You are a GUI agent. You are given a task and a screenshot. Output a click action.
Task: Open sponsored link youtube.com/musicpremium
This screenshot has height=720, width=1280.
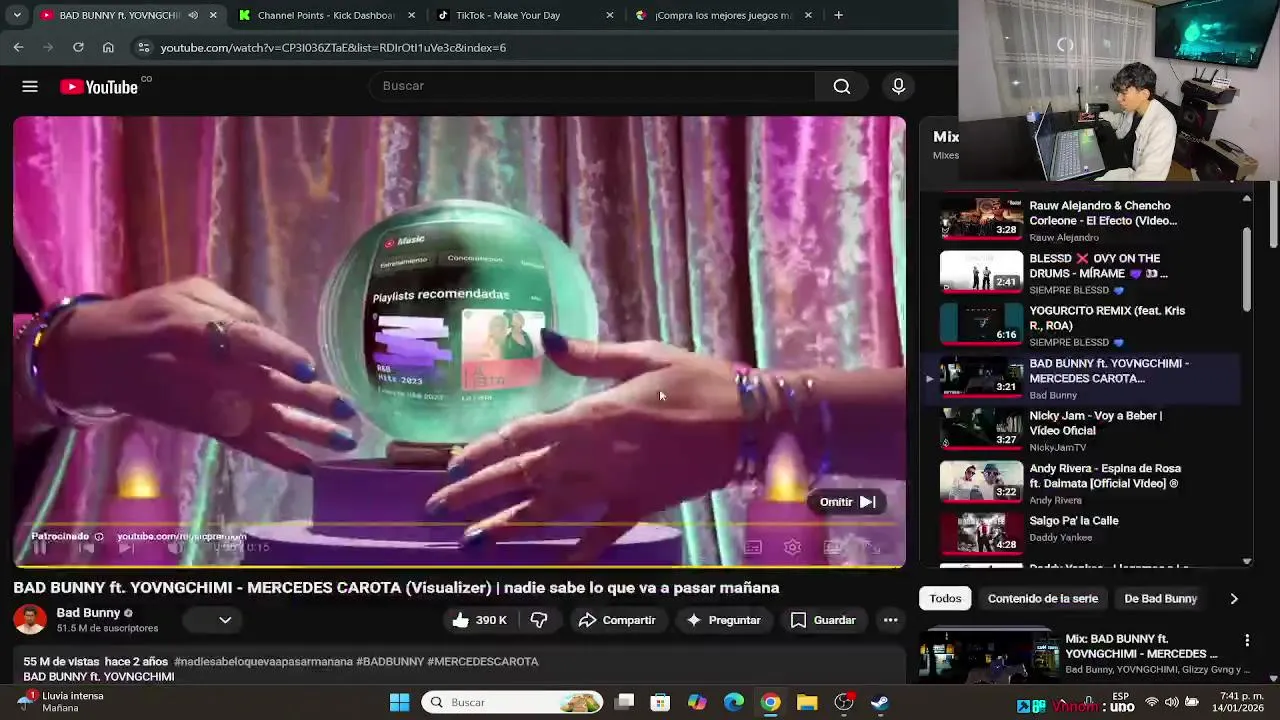[181, 536]
